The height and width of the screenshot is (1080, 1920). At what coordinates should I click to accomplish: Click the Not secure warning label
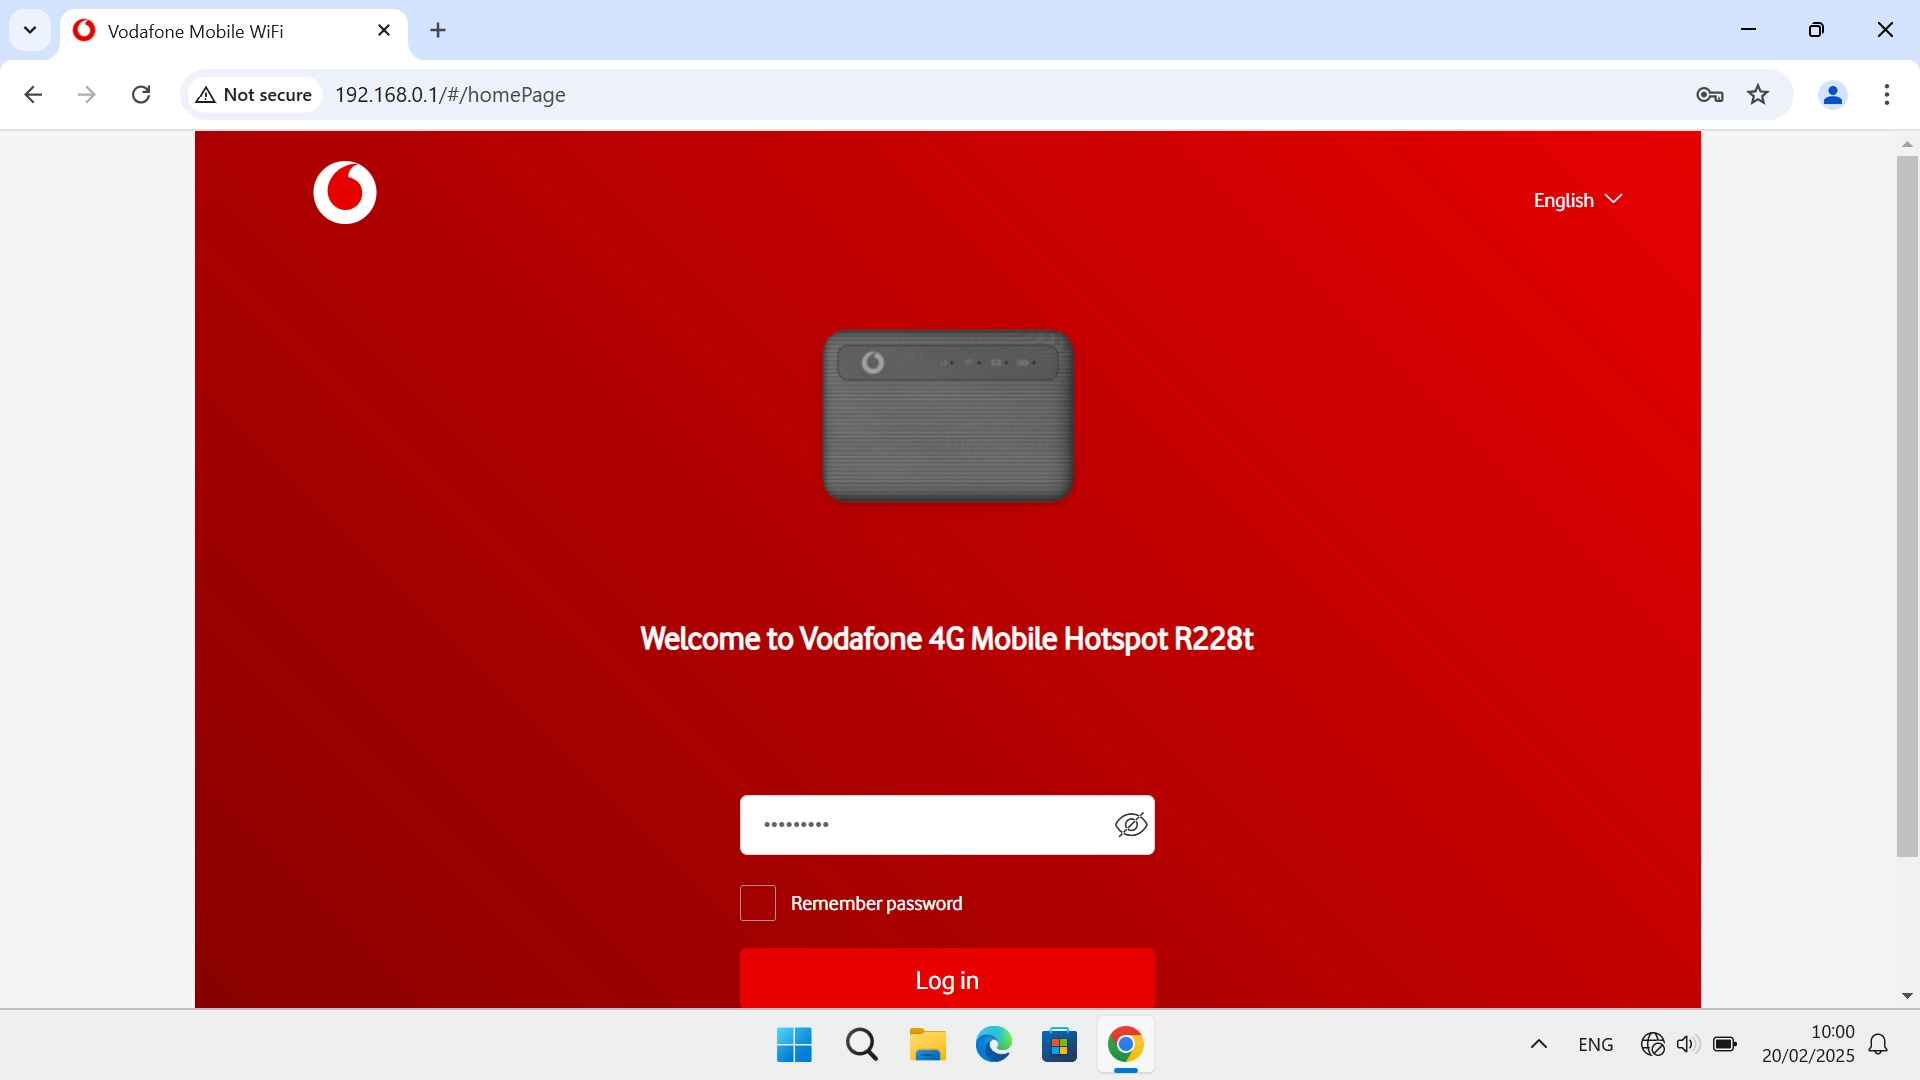[253, 94]
